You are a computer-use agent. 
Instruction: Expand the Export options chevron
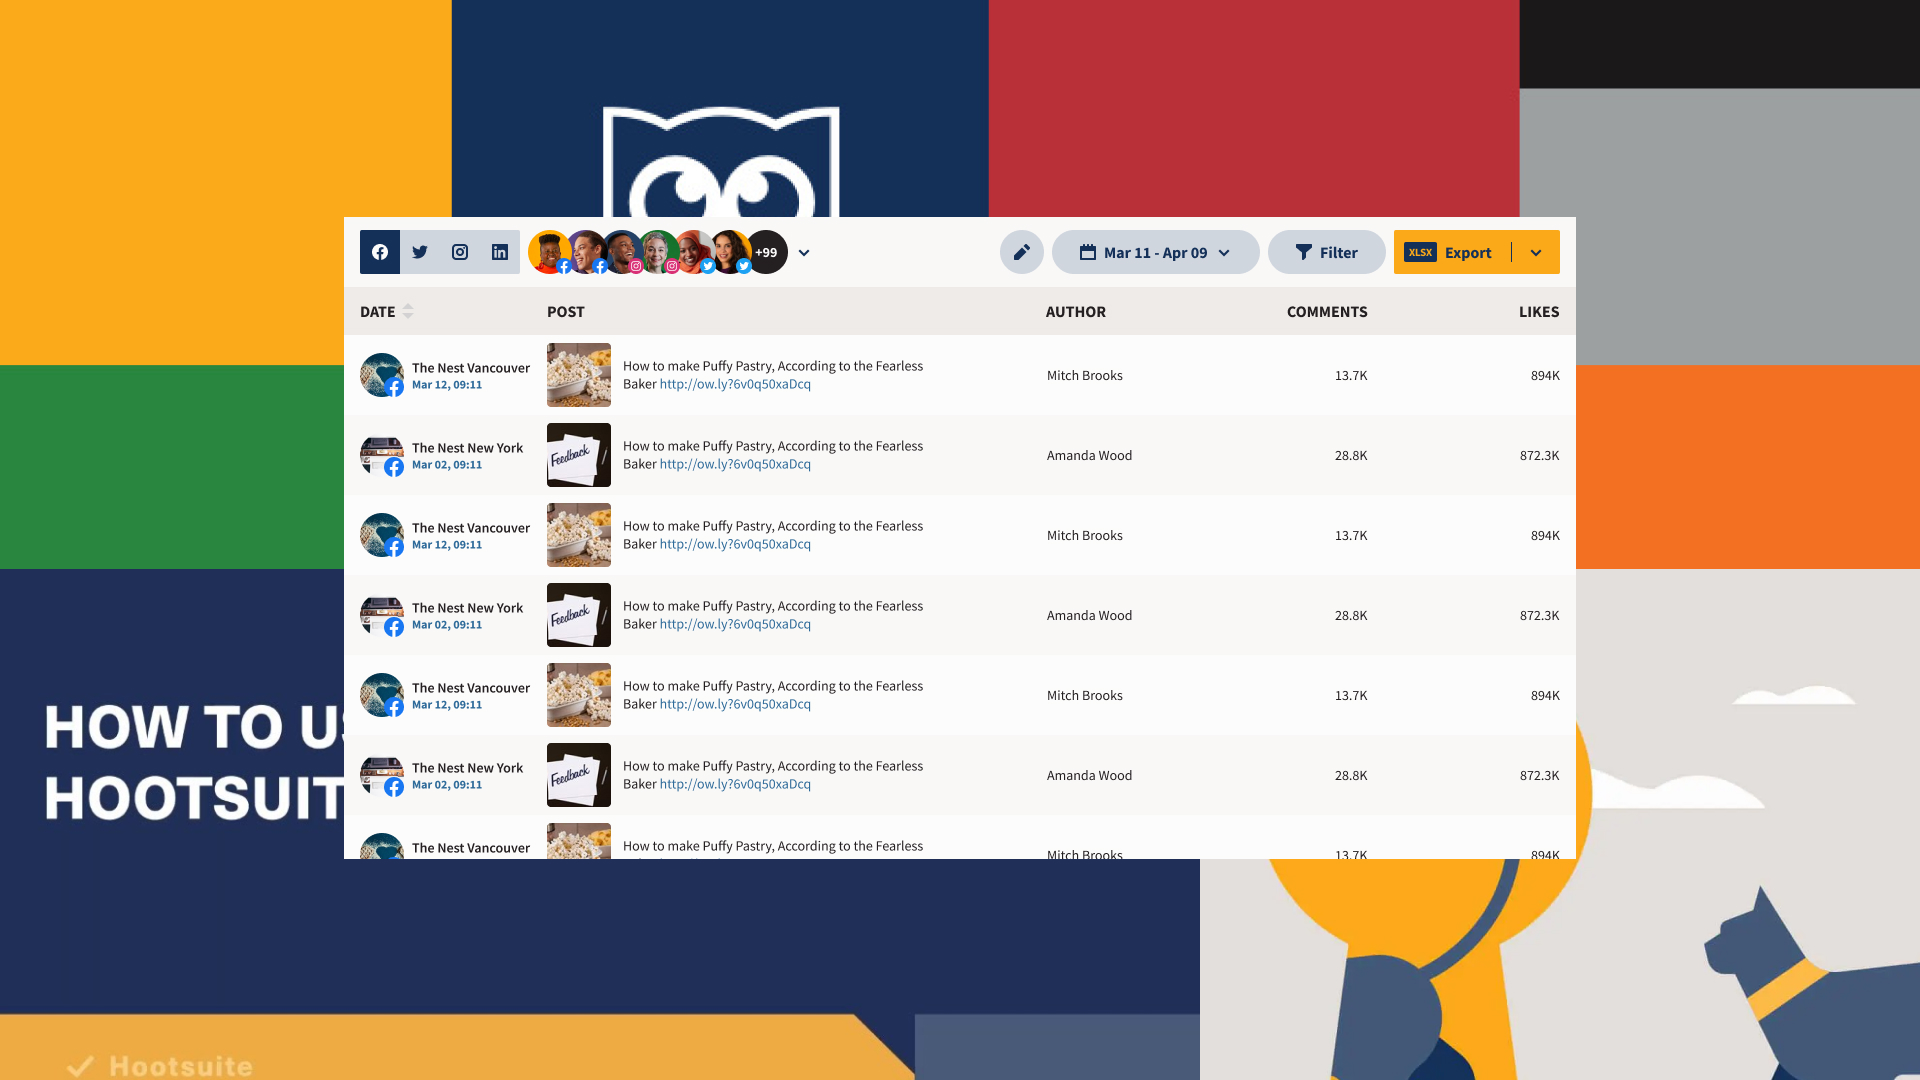1537,252
